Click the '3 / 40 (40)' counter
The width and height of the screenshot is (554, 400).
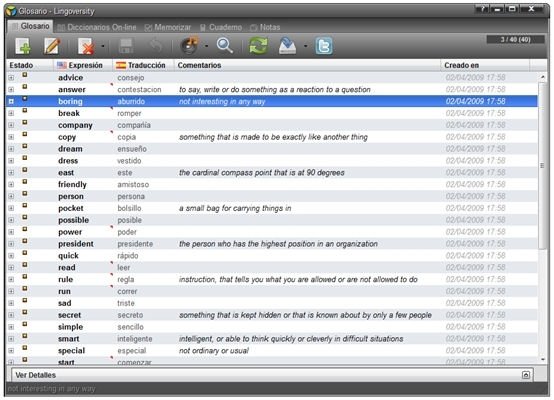515,40
